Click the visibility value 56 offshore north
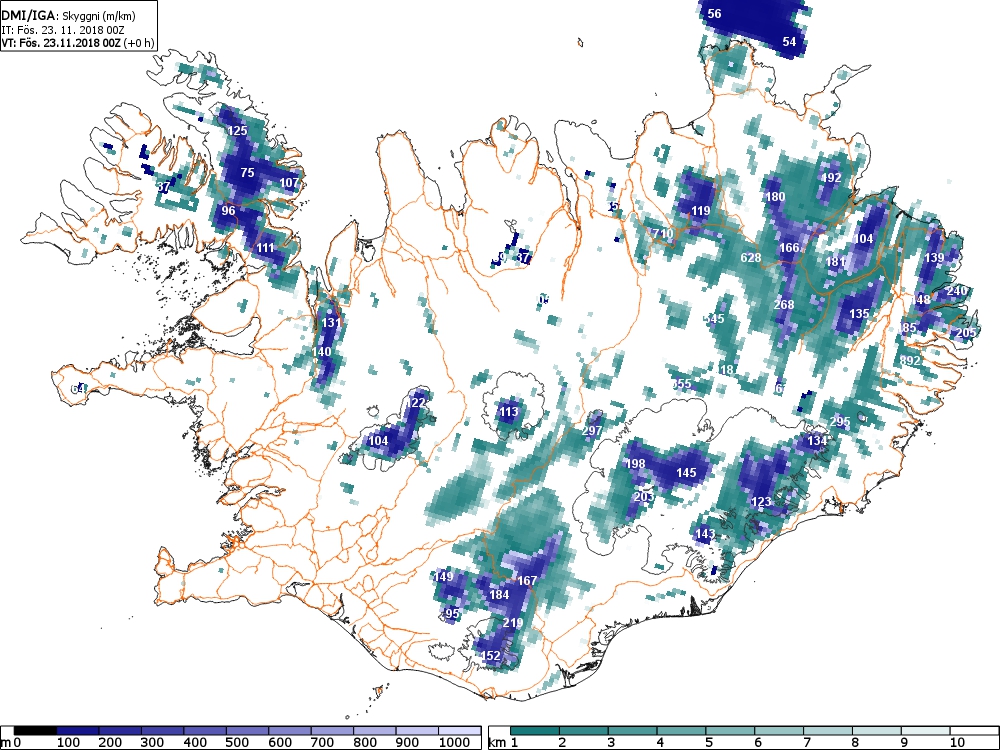1000x750 pixels. pos(714,13)
